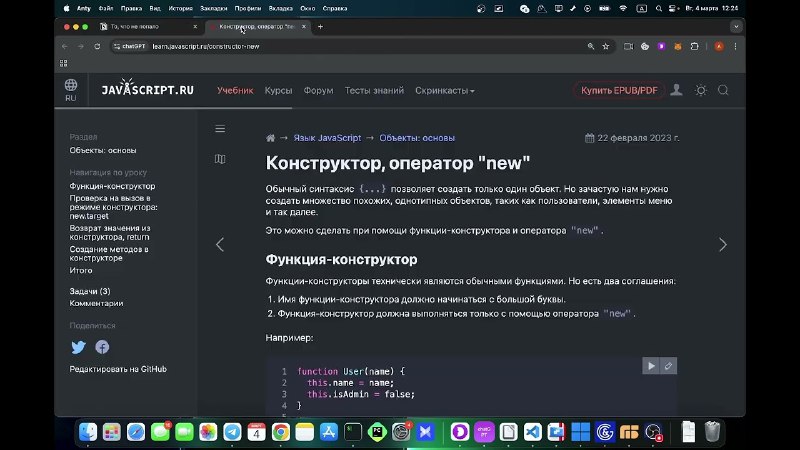Open the Форум nav item
The height and width of the screenshot is (450, 800).
click(318, 90)
